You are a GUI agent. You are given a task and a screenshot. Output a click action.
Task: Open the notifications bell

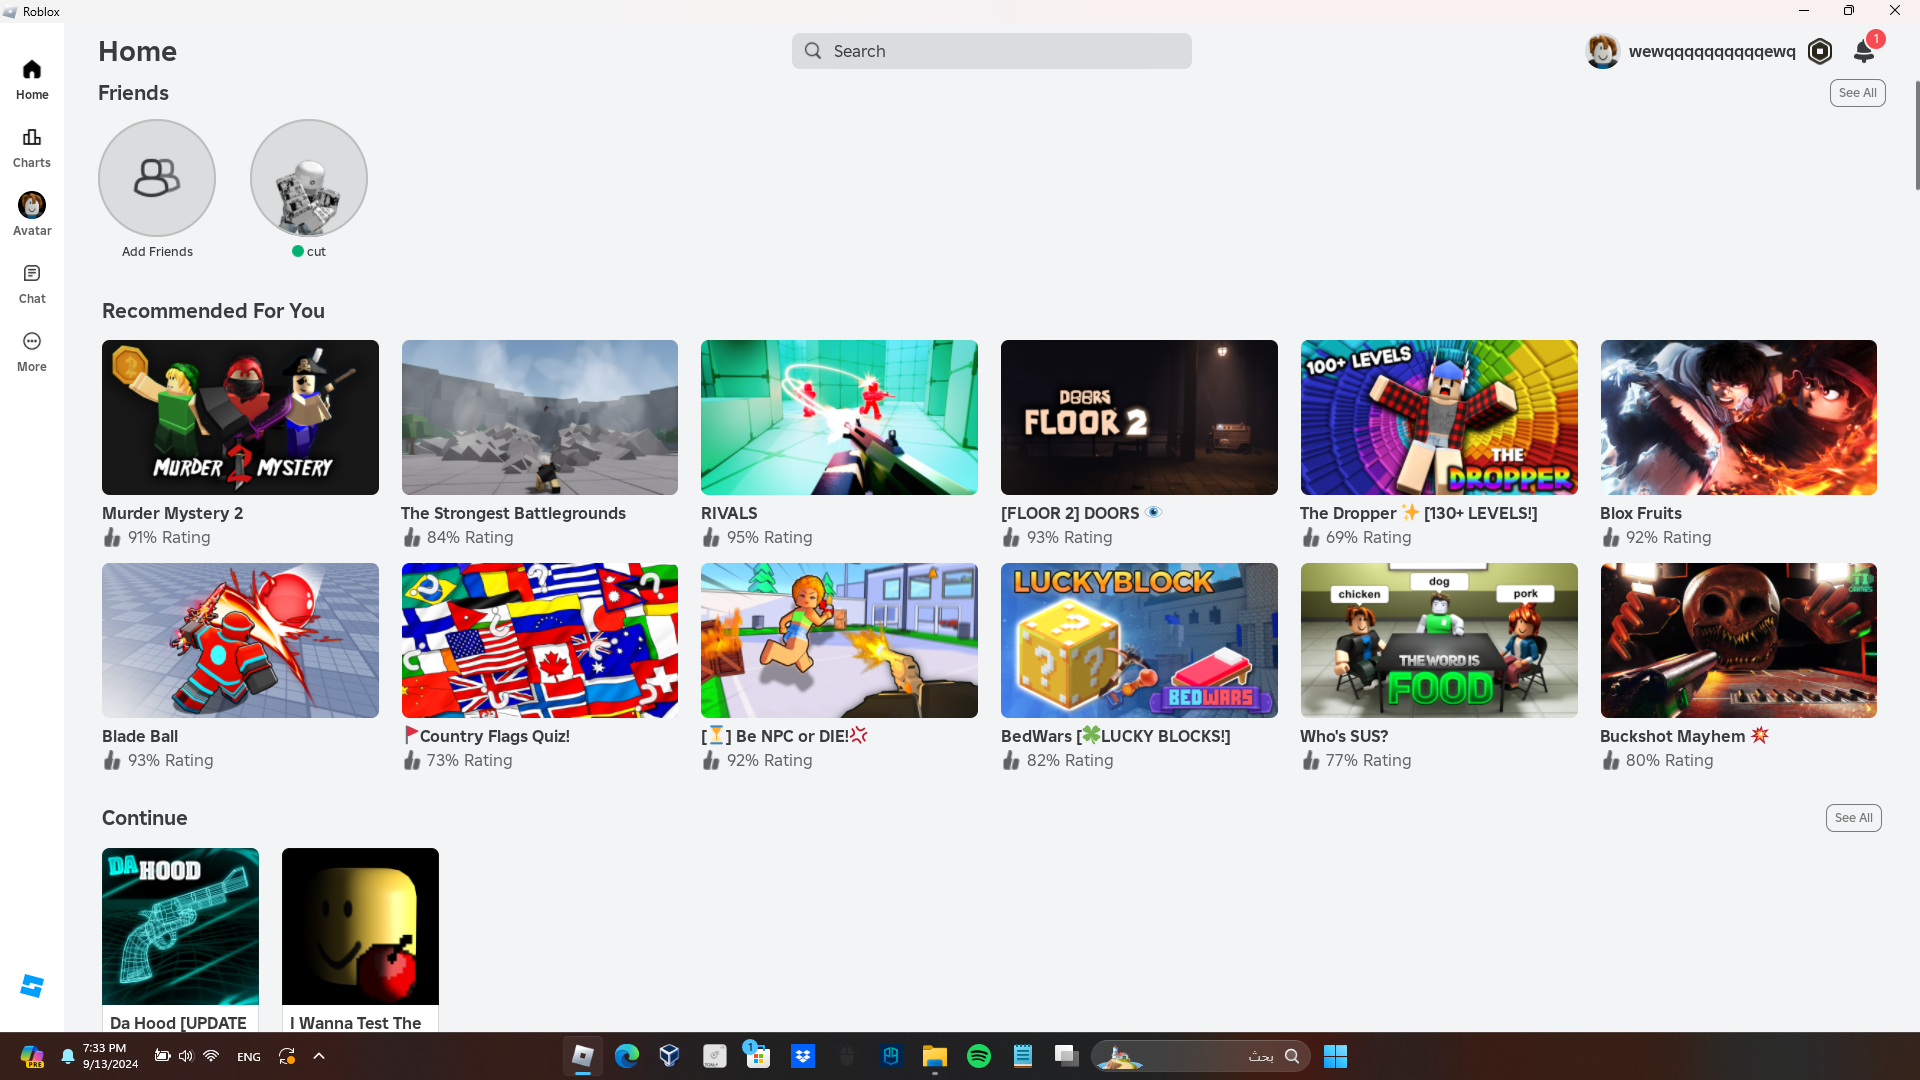tap(1864, 51)
